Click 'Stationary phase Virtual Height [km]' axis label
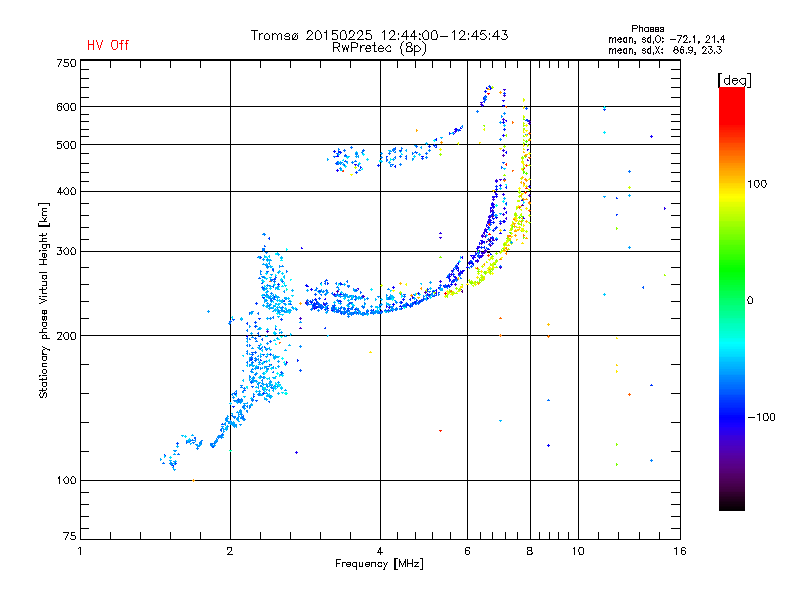This screenshot has width=800, height=600. coord(44,300)
